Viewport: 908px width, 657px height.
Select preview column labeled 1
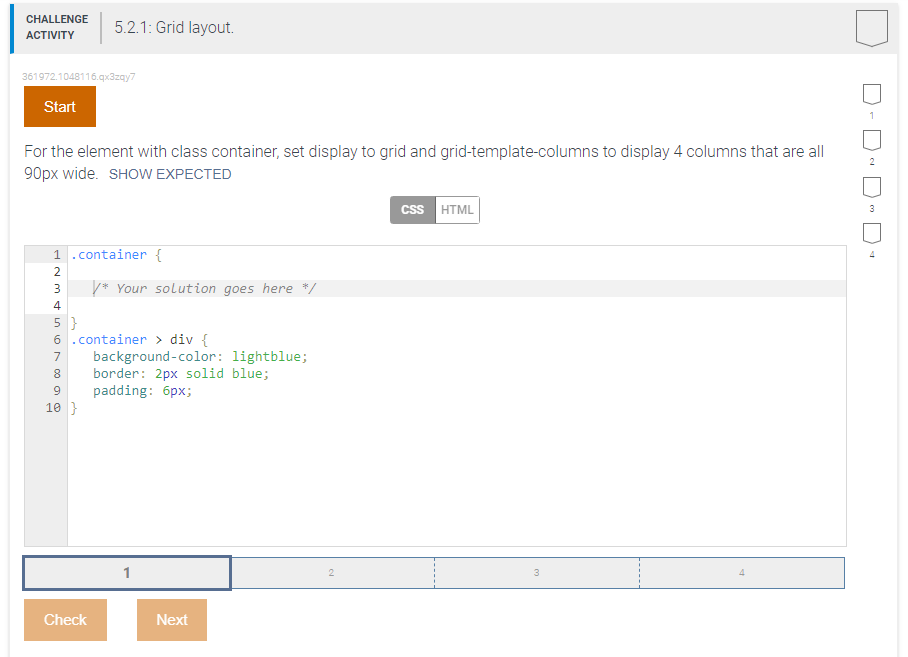(x=126, y=572)
